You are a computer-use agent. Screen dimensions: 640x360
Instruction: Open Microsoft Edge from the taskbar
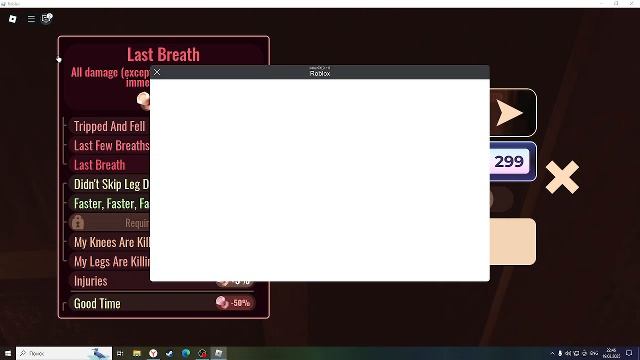click(186, 353)
